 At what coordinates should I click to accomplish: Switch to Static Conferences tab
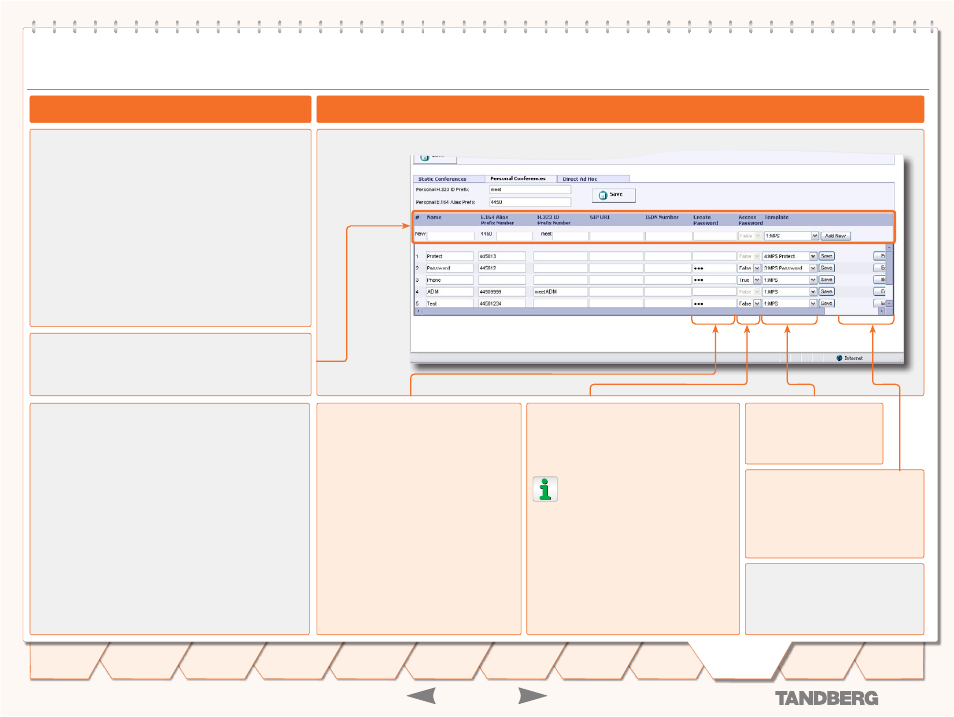click(449, 179)
